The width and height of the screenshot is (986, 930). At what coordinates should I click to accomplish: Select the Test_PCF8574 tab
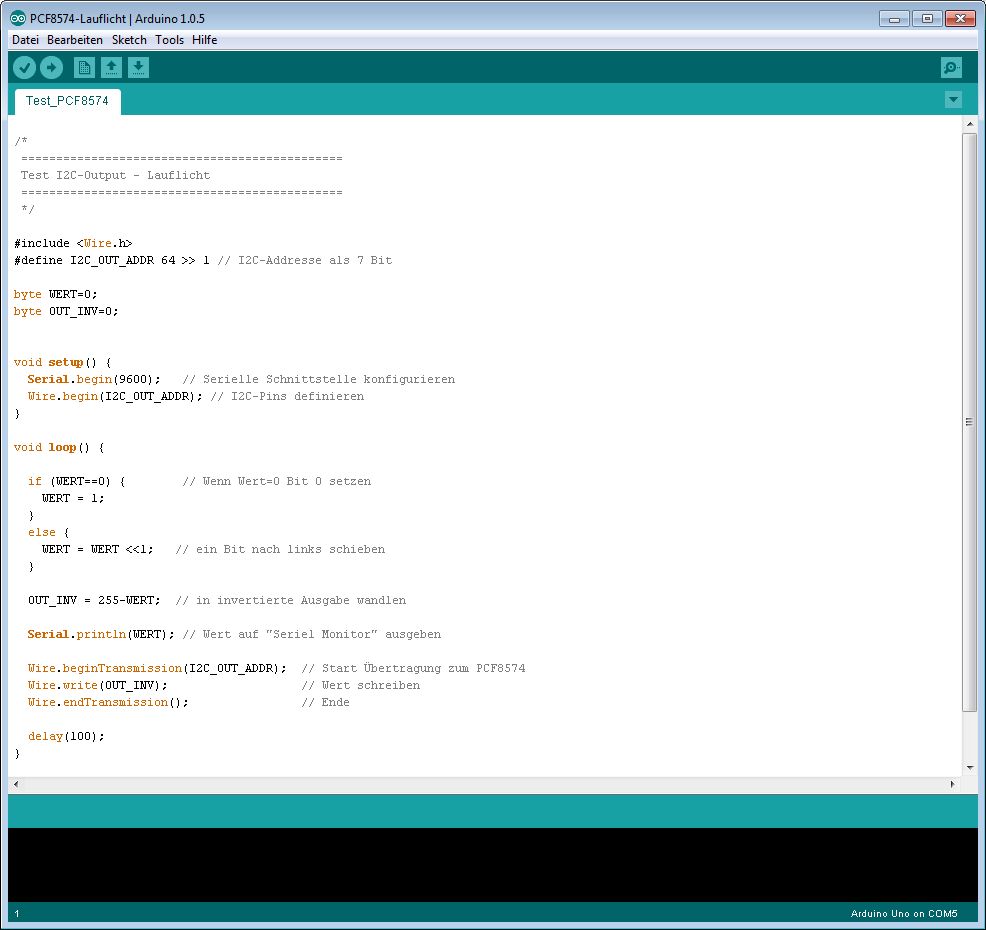(67, 101)
